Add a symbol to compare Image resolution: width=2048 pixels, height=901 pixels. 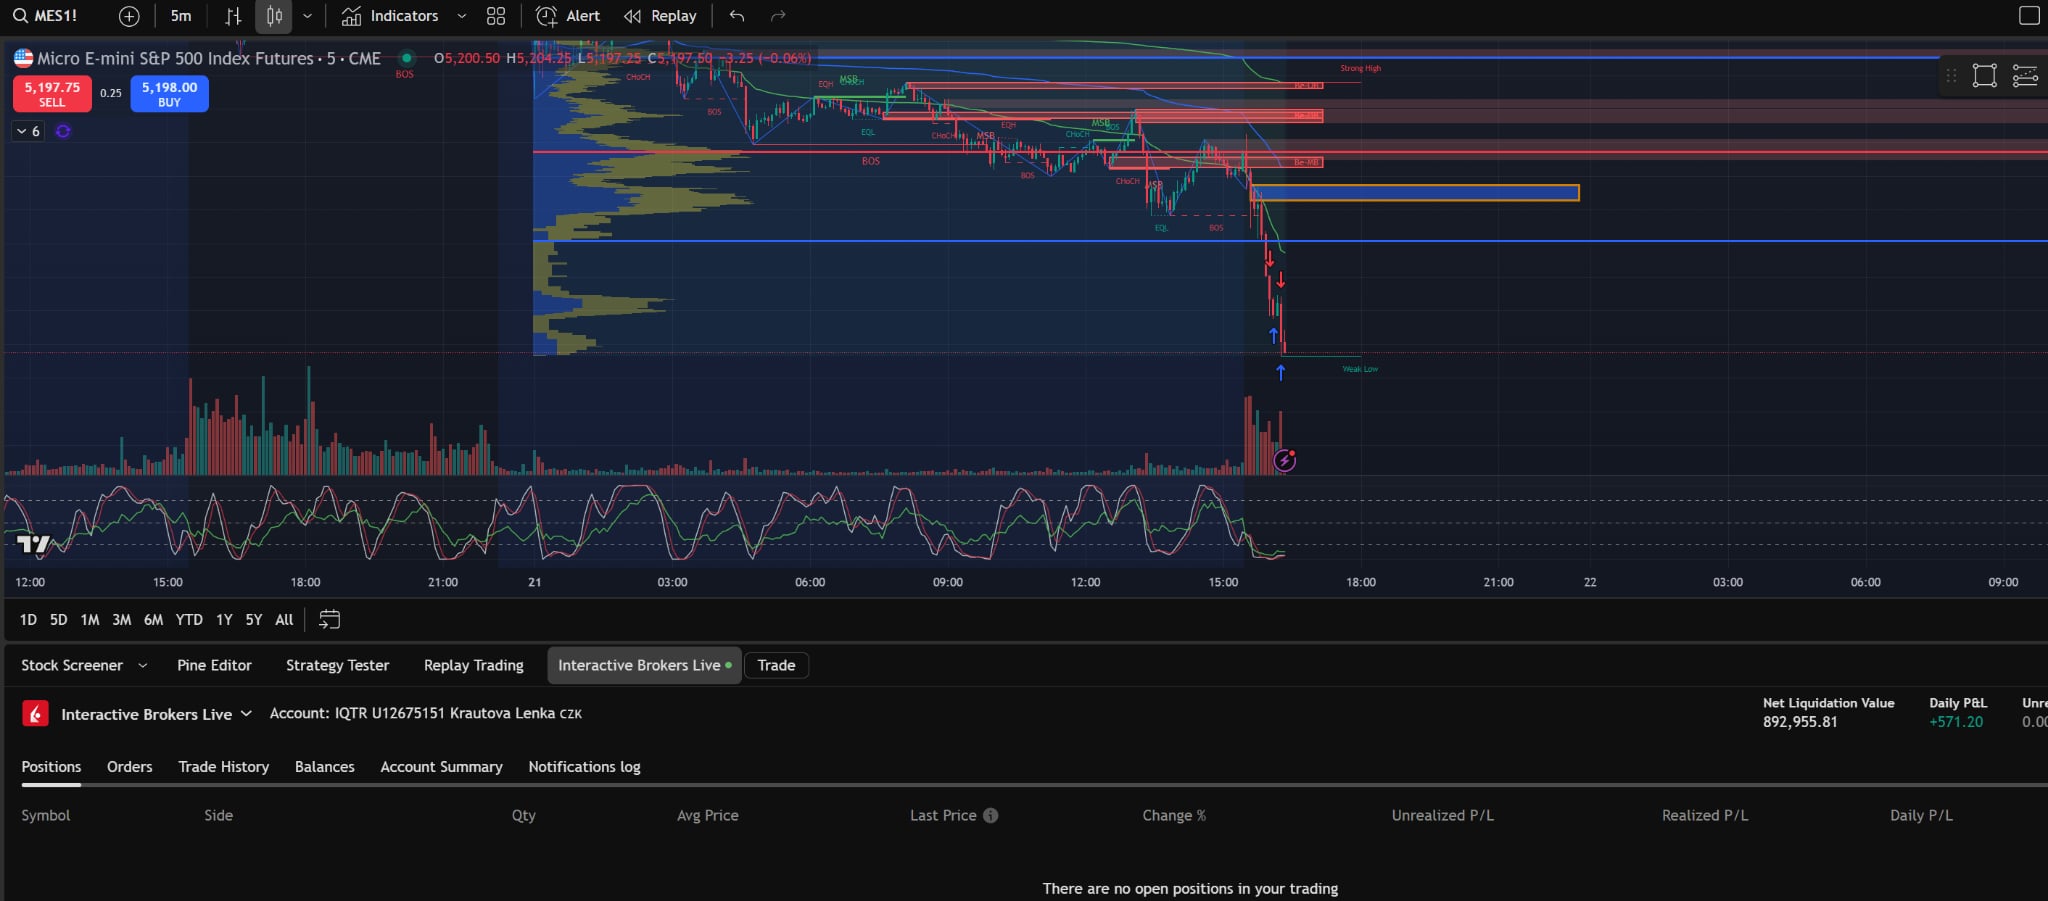(x=129, y=16)
